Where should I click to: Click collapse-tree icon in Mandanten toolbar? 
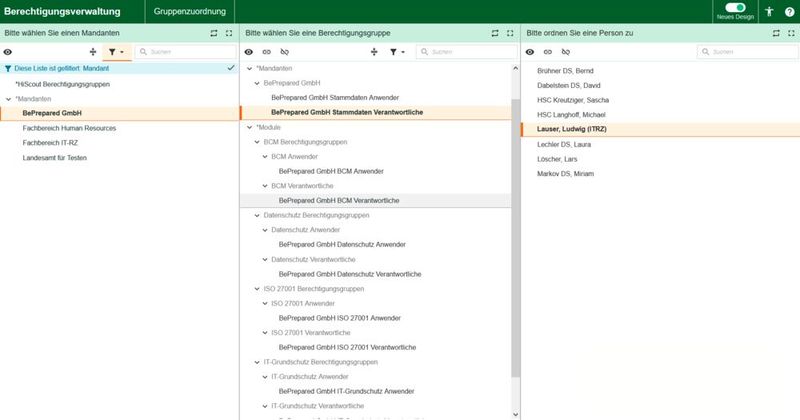point(93,52)
